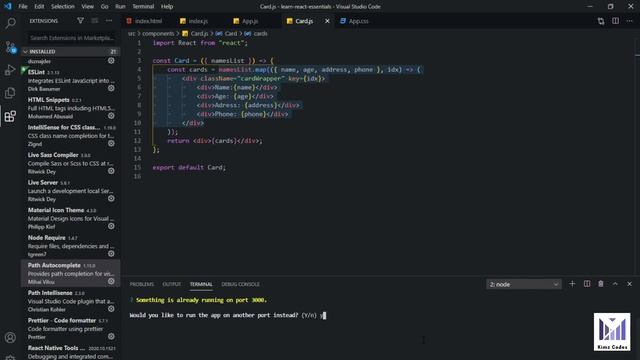Show the OUTPUT panel tab

(x=171, y=284)
